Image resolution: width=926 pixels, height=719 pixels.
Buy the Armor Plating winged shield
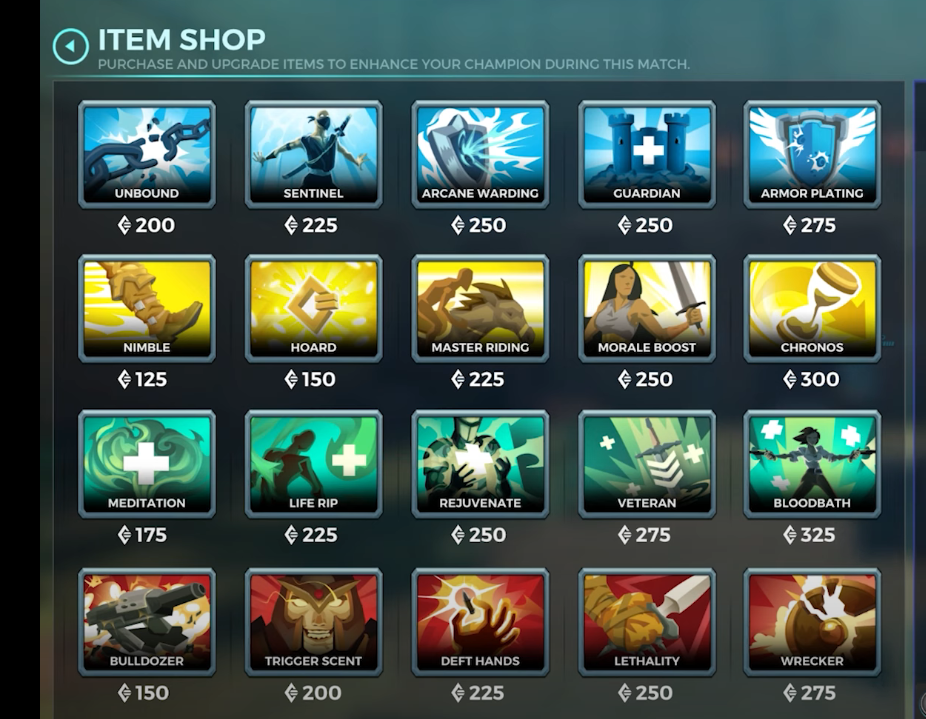tap(812, 154)
